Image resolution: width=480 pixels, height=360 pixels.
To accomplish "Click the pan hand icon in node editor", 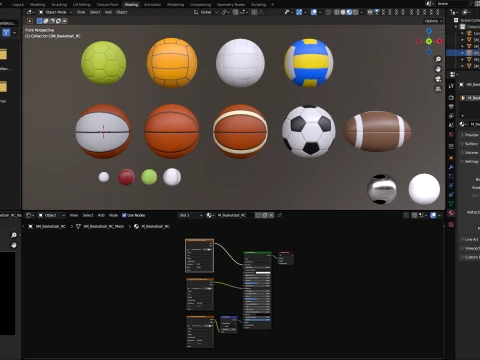I will coord(14,245).
